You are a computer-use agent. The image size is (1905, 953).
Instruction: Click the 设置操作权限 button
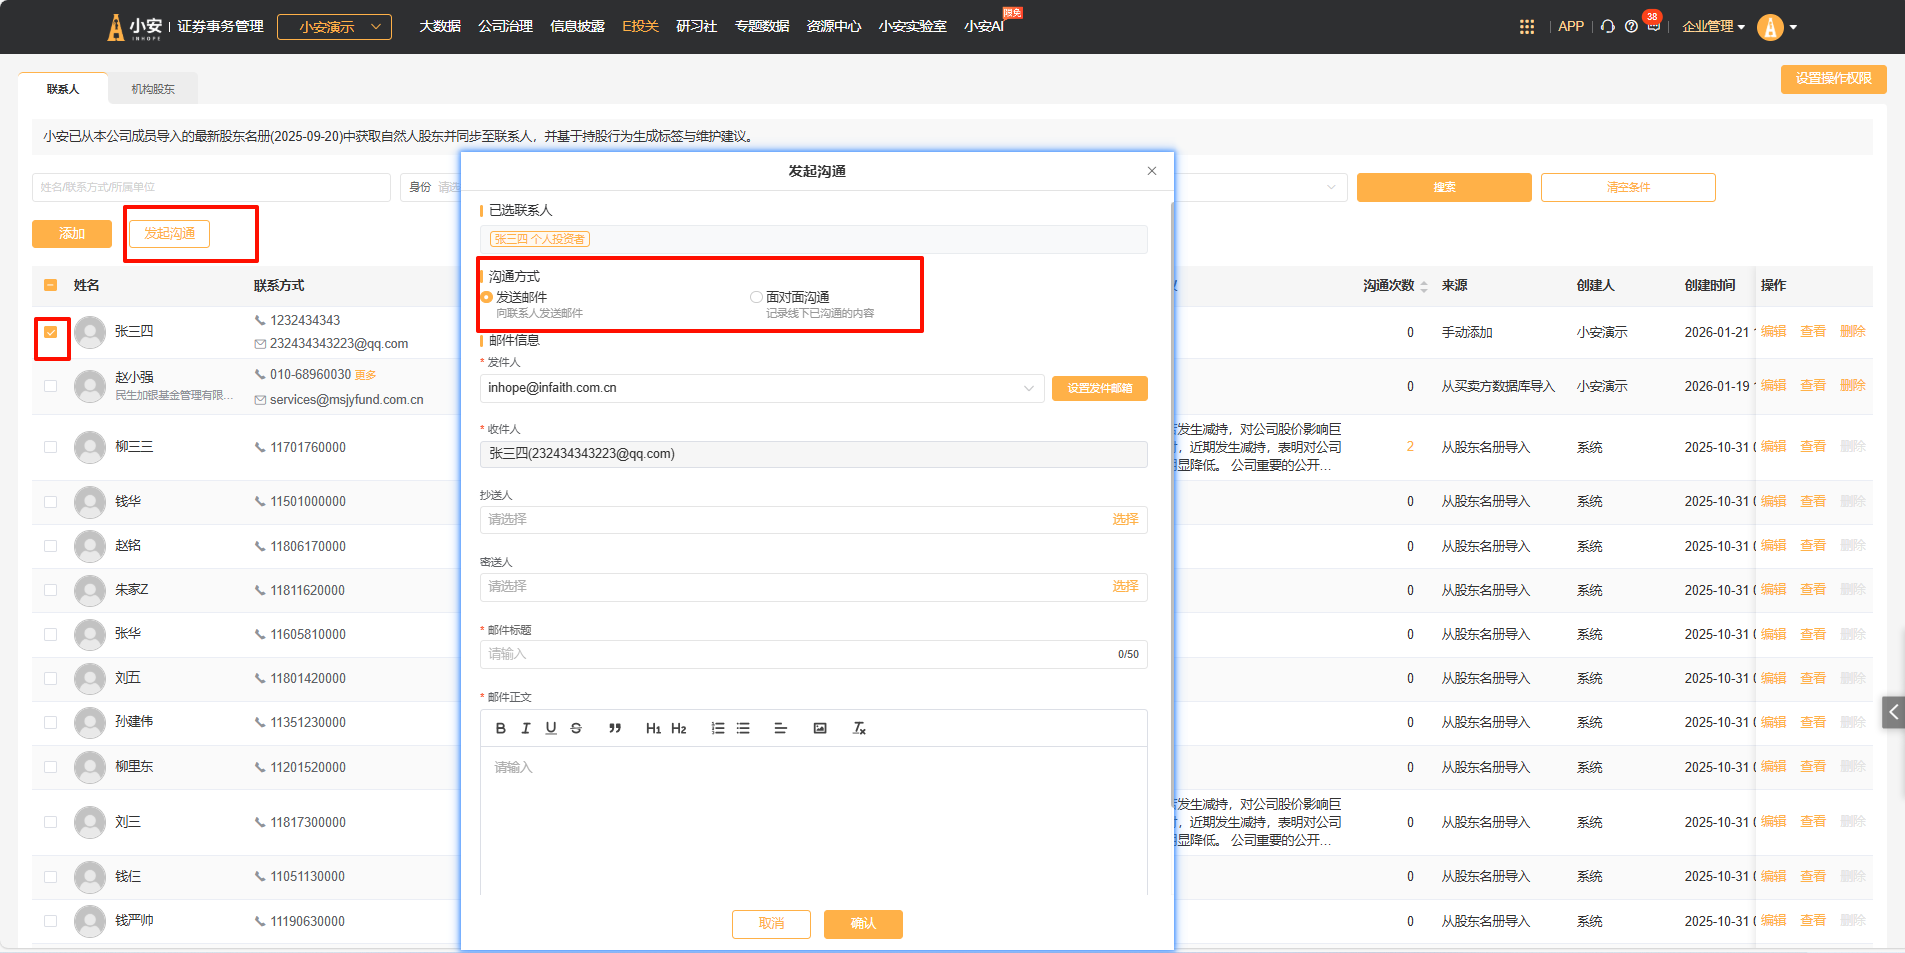pos(1833,79)
